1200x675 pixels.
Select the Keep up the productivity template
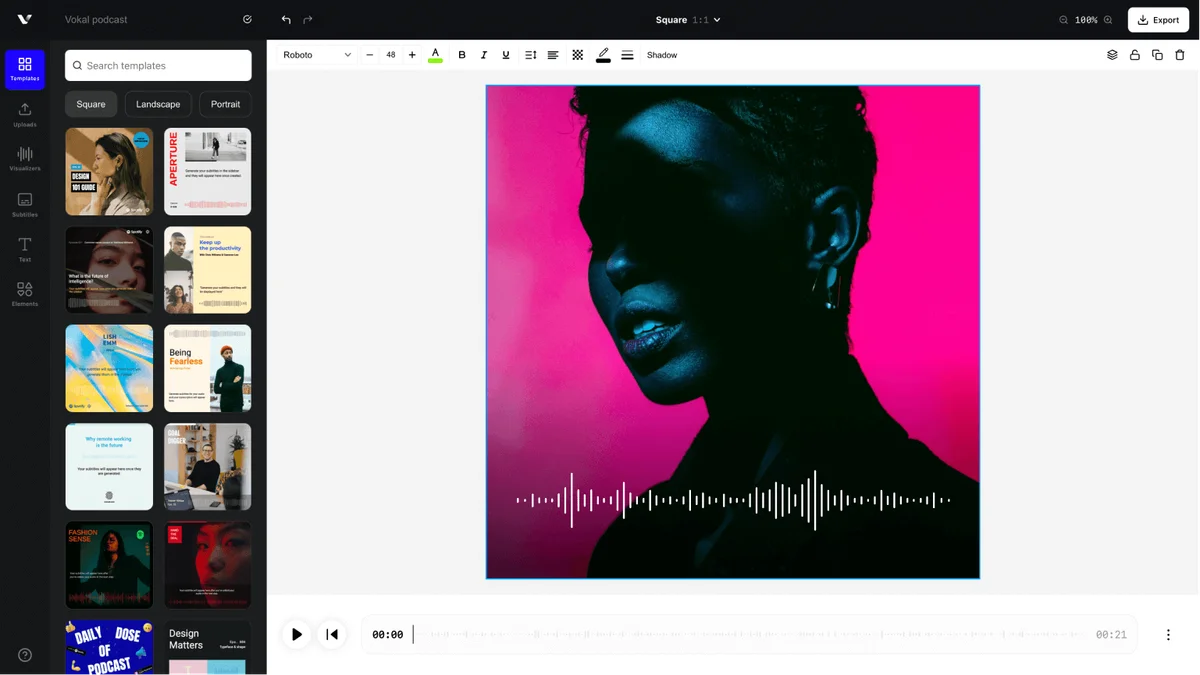point(208,270)
